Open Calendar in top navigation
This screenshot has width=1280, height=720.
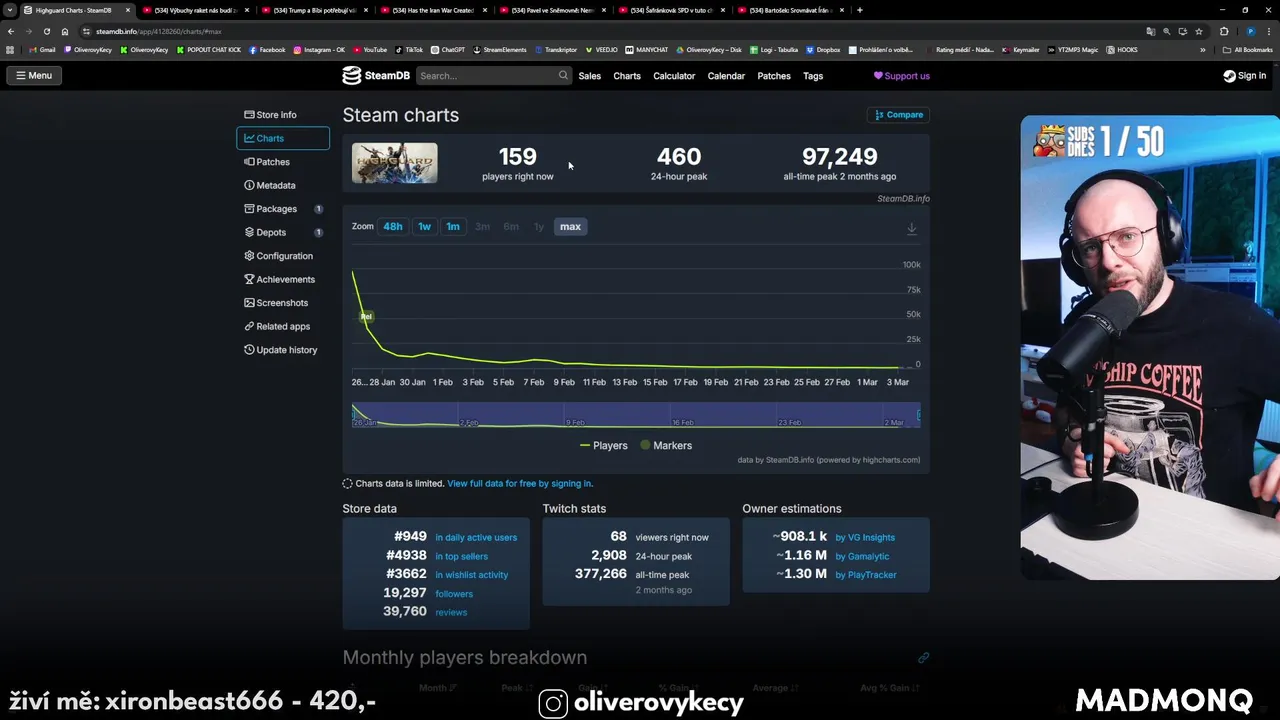click(x=726, y=76)
